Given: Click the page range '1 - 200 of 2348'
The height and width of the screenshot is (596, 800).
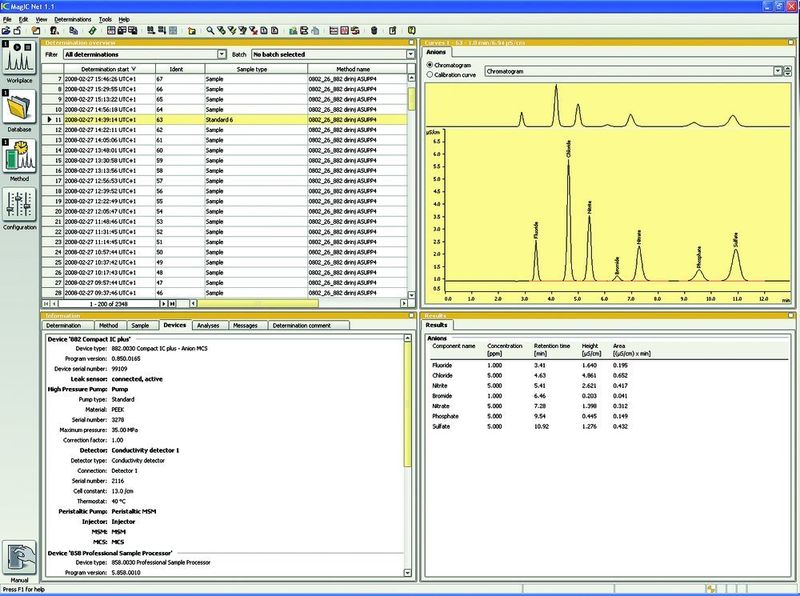Looking at the screenshot, I should [109, 304].
